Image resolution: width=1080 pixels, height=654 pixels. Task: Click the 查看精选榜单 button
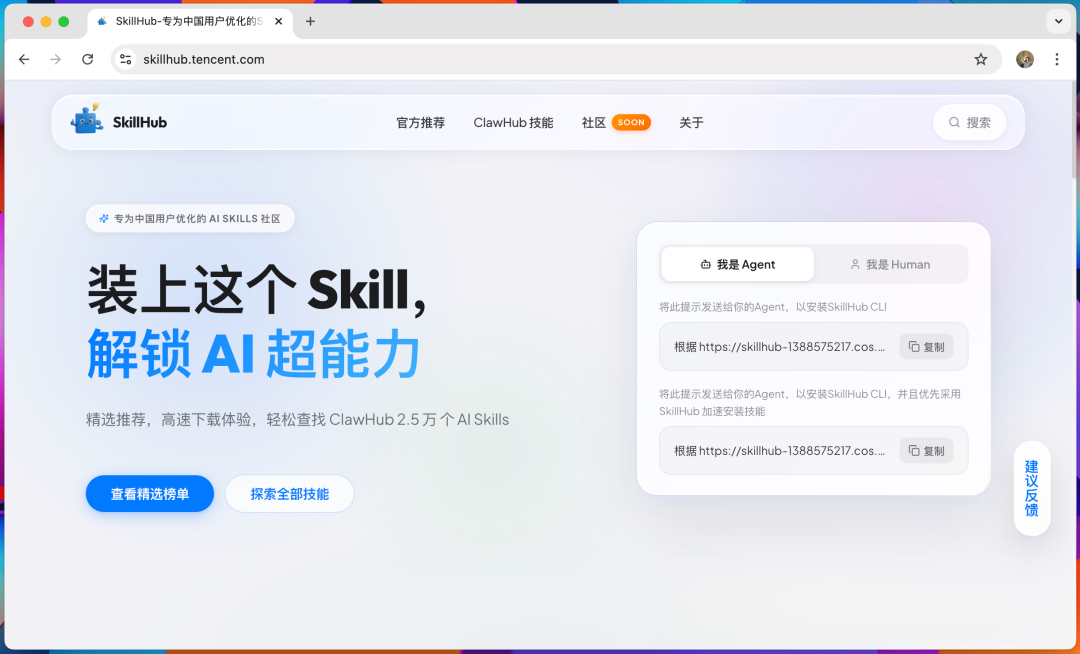point(149,494)
